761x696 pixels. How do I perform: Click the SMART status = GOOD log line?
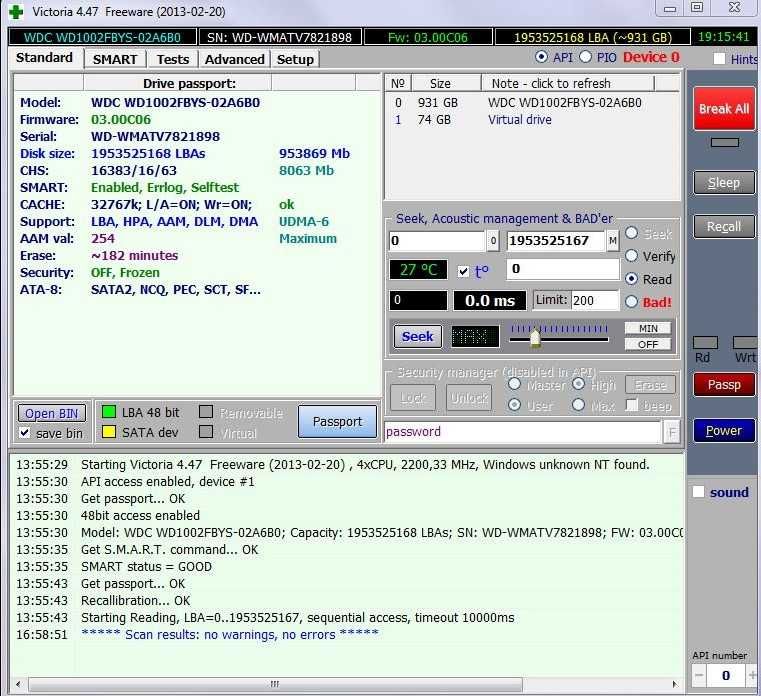tap(147, 566)
